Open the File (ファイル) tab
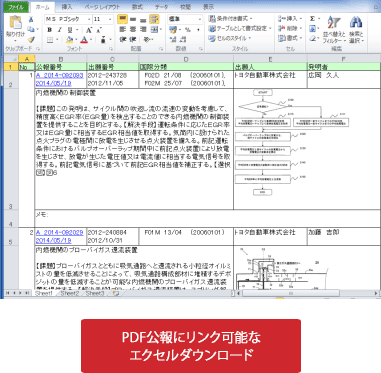The height and width of the screenshot is (373, 381). [x=16, y=7]
